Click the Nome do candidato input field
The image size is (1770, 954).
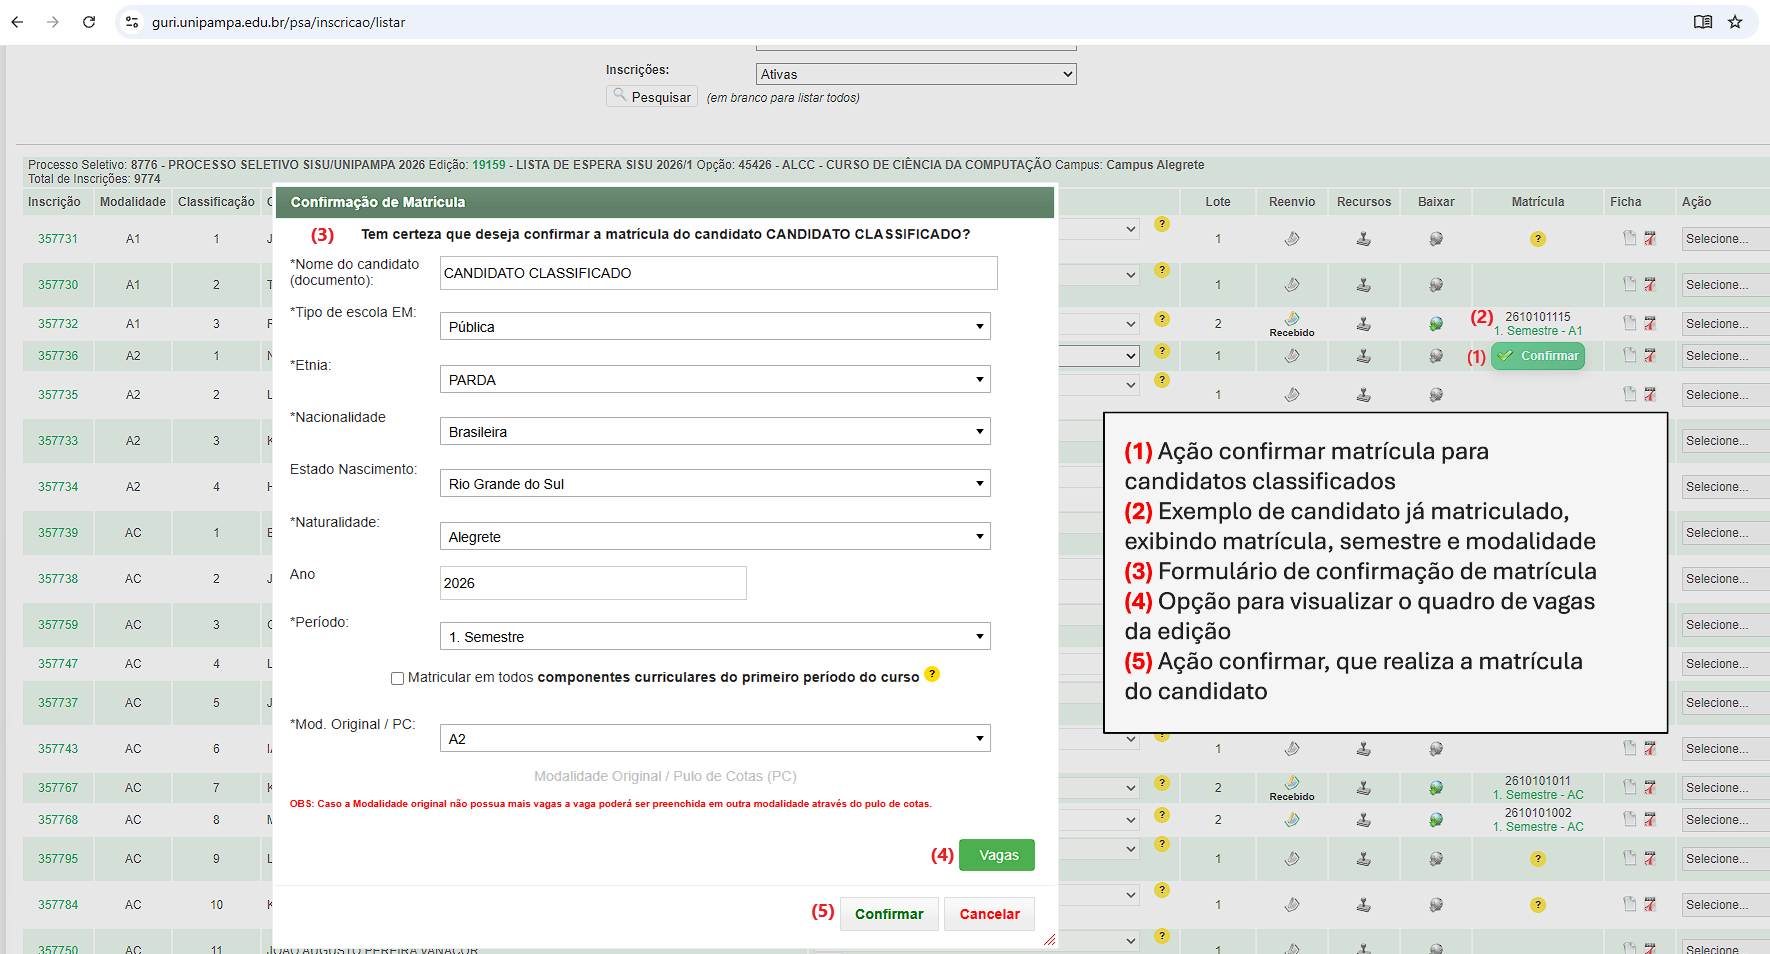point(719,273)
